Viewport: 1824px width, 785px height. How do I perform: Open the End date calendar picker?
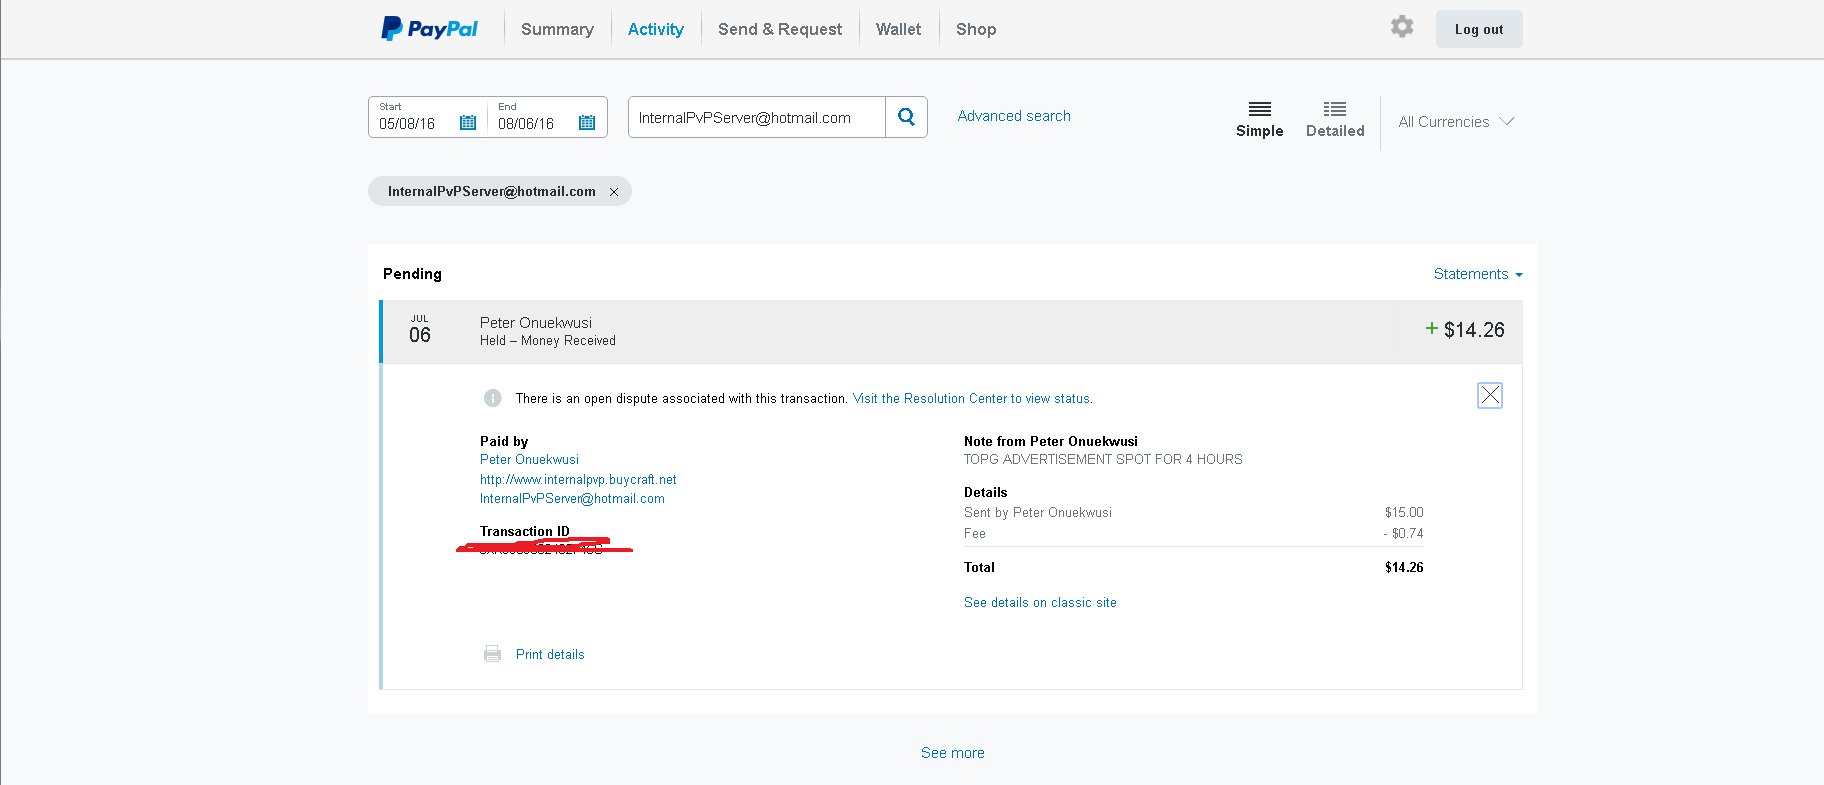pyautogui.click(x=587, y=123)
